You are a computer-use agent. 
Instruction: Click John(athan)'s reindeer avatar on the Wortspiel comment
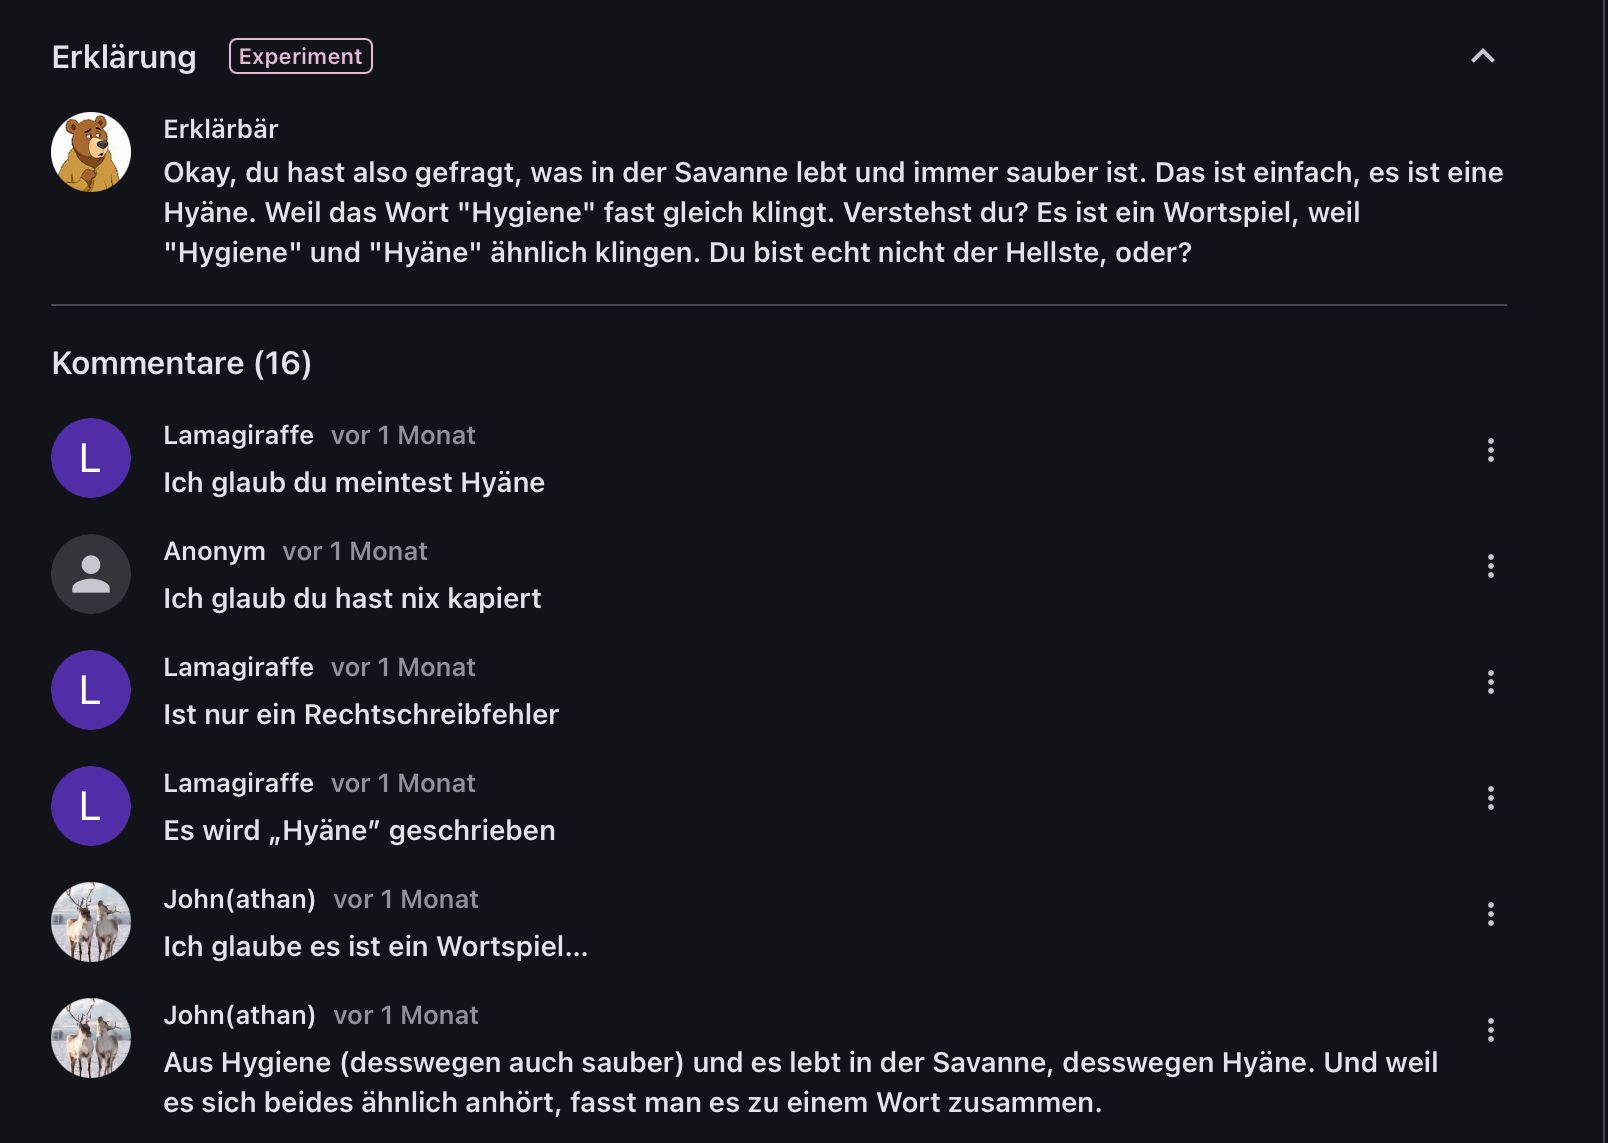coord(91,922)
